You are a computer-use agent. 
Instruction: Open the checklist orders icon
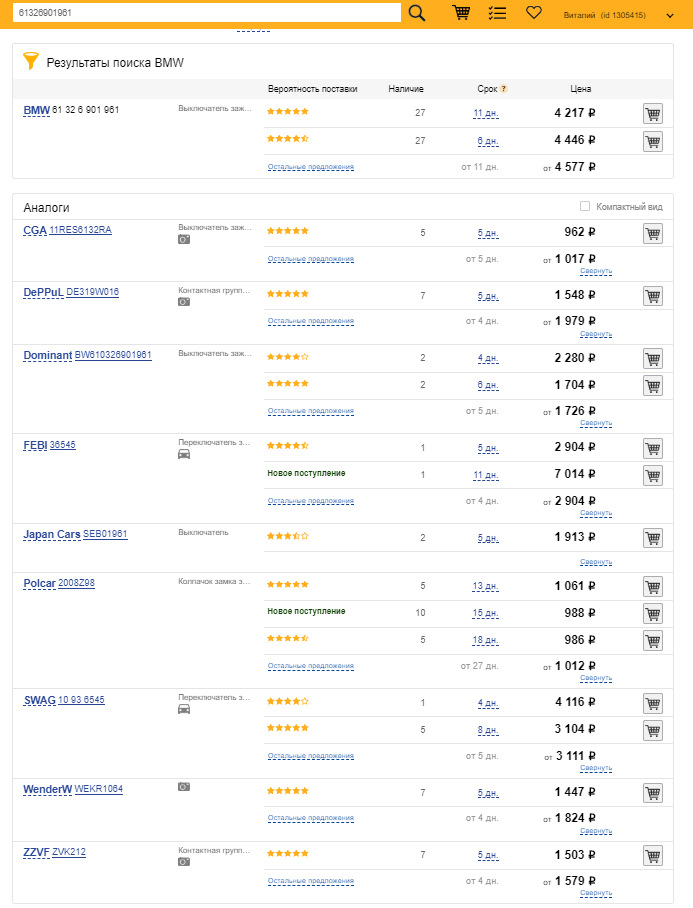tap(497, 13)
